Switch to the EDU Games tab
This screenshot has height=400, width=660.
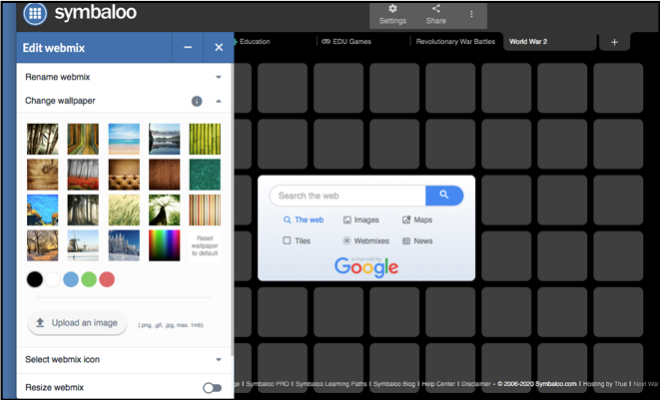346,42
